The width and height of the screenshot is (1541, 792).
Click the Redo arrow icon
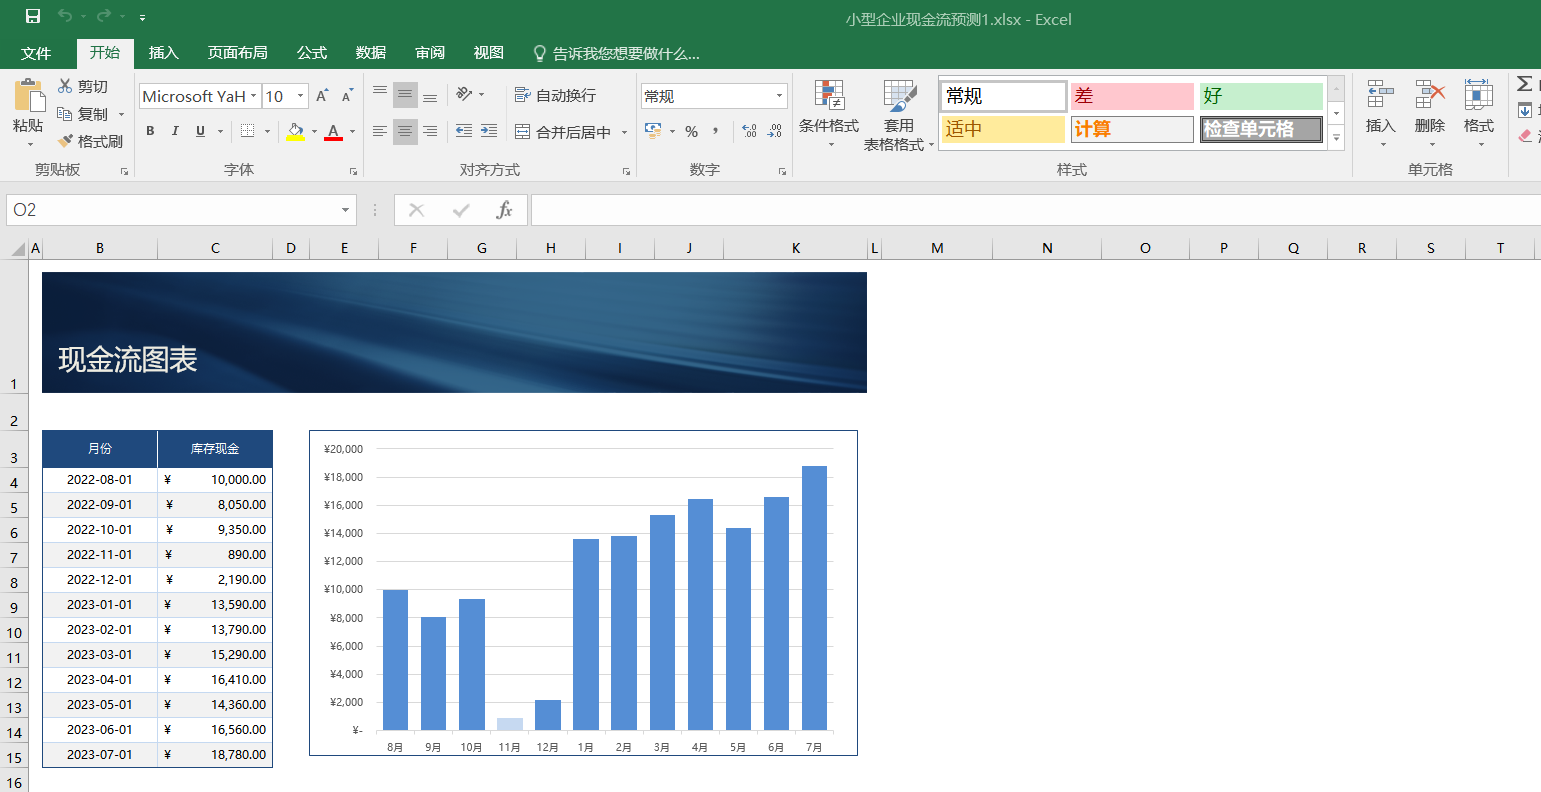(x=104, y=16)
